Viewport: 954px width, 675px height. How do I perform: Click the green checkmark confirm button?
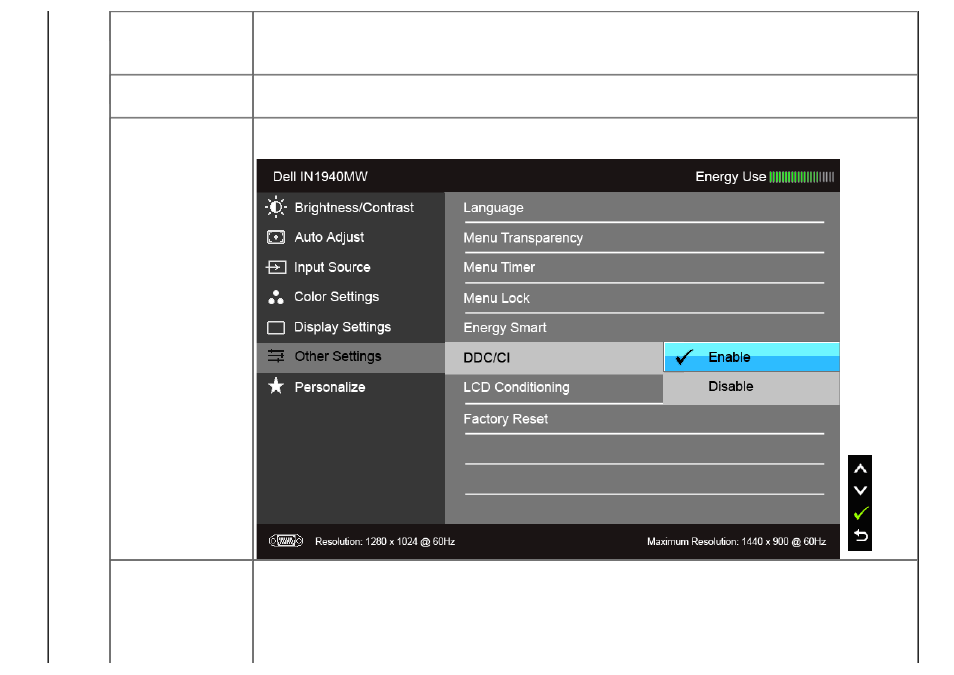(860, 513)
